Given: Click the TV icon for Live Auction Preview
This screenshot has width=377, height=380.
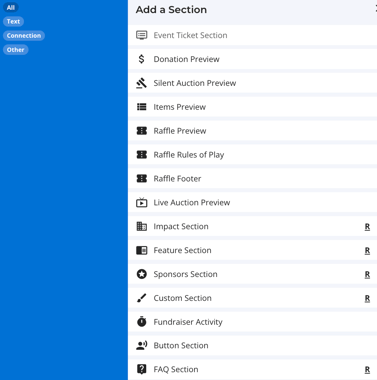Looking at the screenshot, I should pos(142,202).
